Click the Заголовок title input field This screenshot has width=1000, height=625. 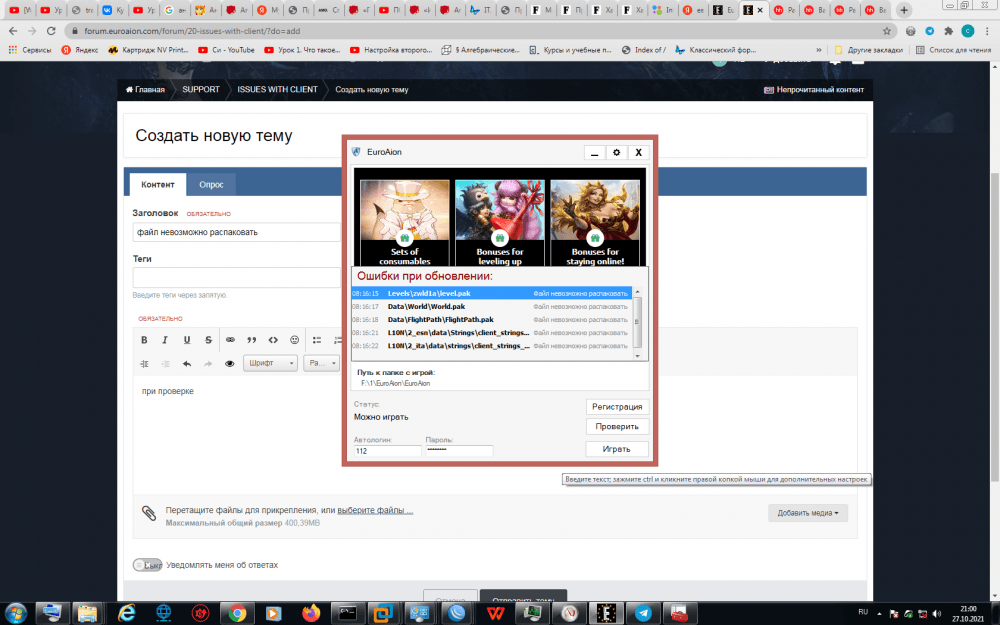point(236,232)
